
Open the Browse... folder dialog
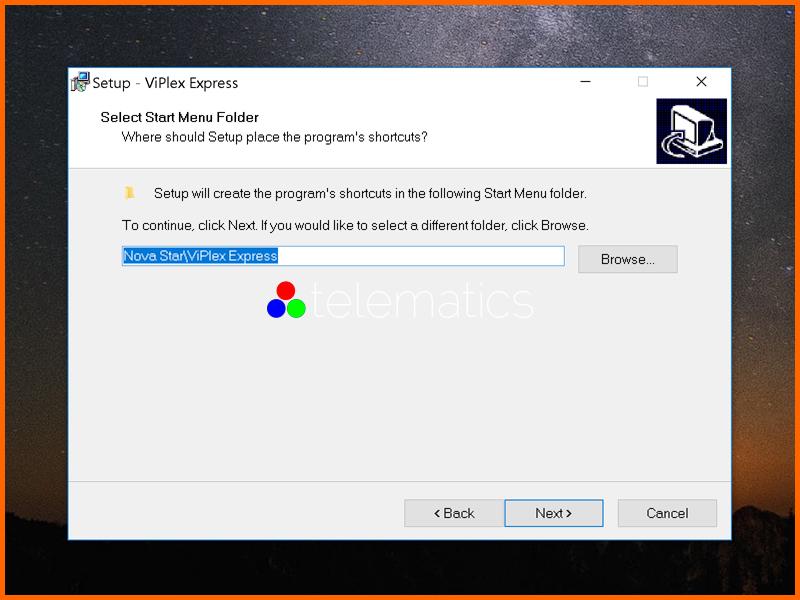point(628,259)
